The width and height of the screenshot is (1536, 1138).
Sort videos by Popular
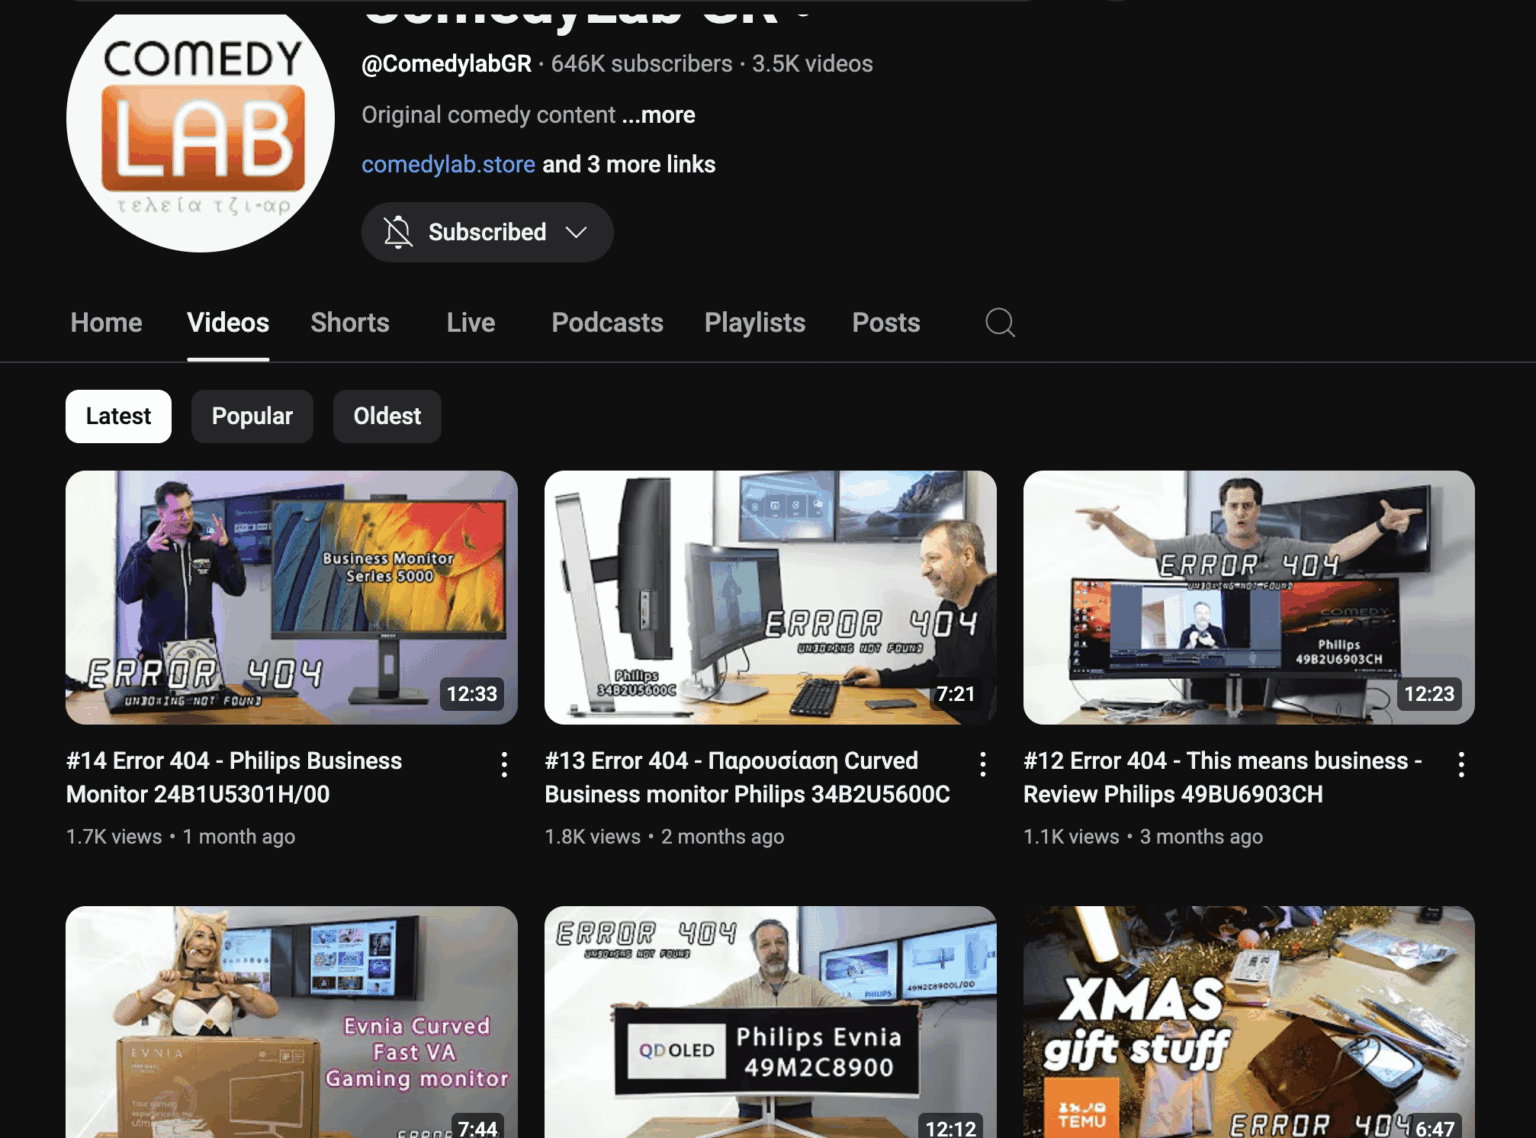point(252,416)
